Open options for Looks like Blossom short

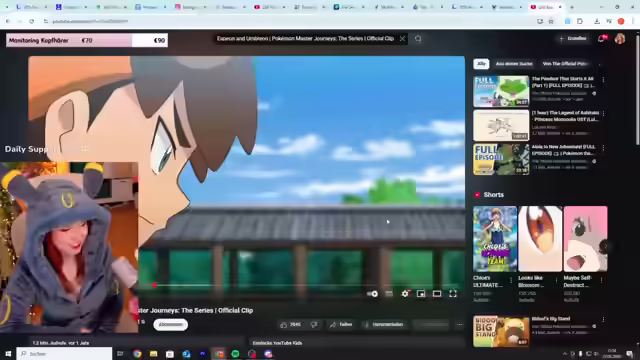[x=556, y=280]
